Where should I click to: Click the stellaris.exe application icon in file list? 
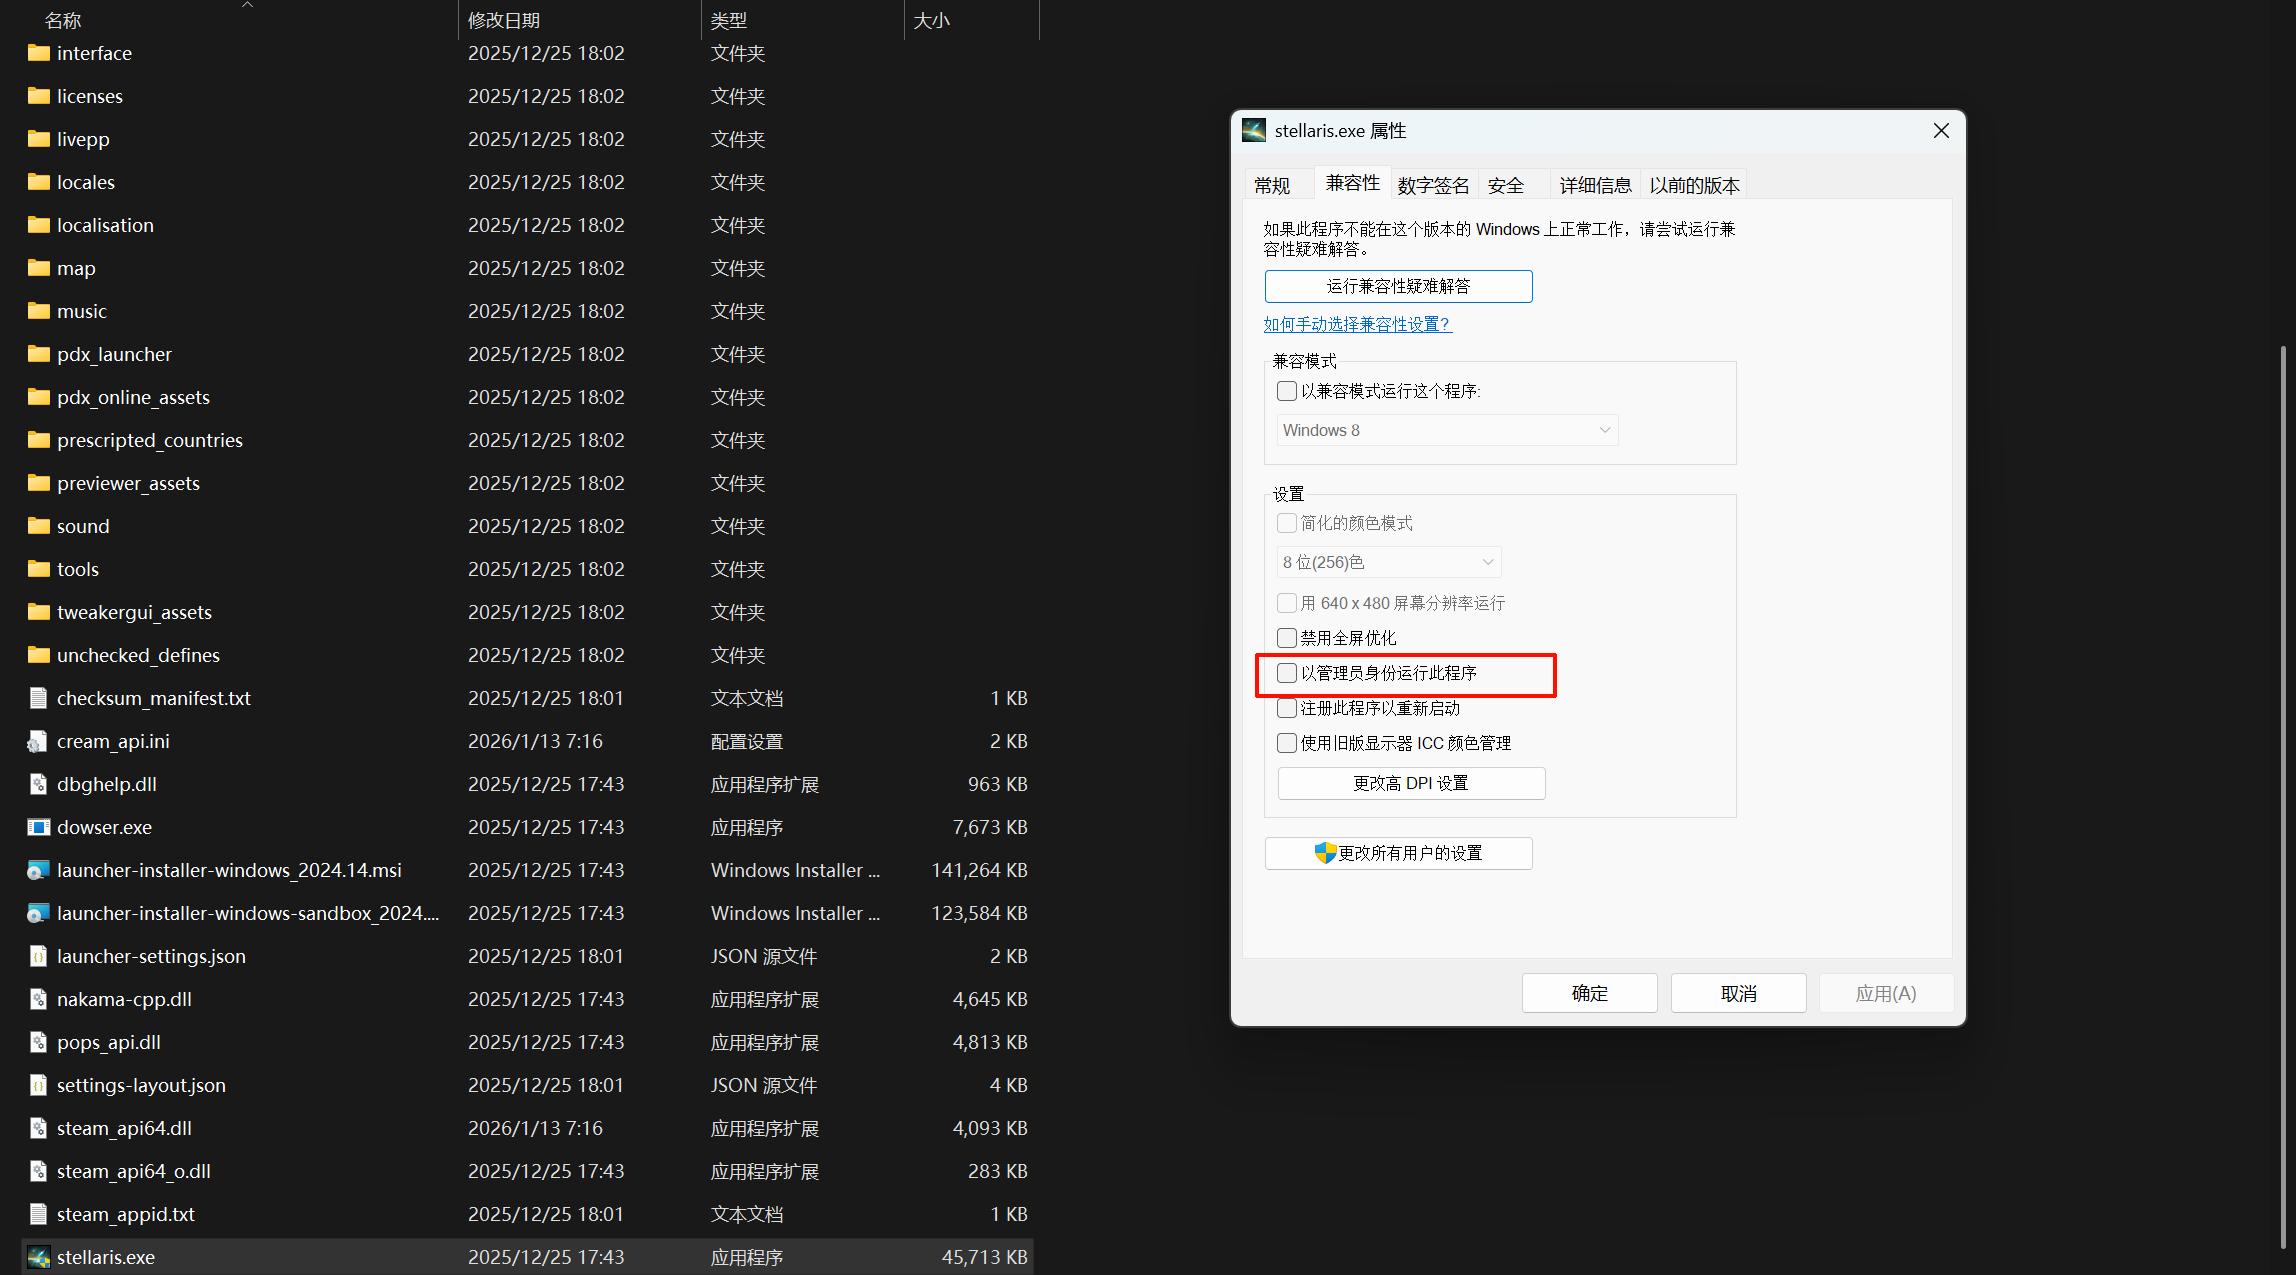[x=39, y=1257]
